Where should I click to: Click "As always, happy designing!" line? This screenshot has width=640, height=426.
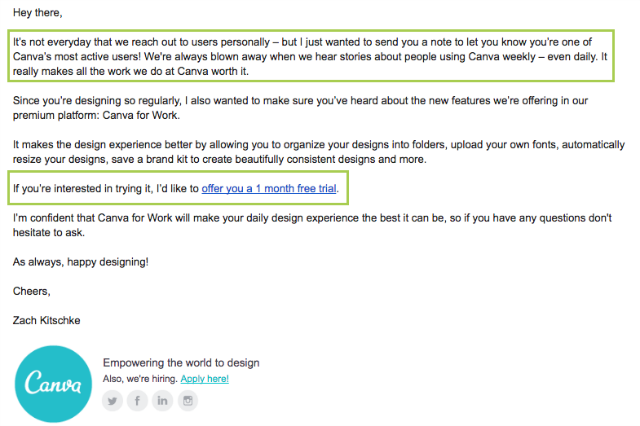[x=81, y=262]
